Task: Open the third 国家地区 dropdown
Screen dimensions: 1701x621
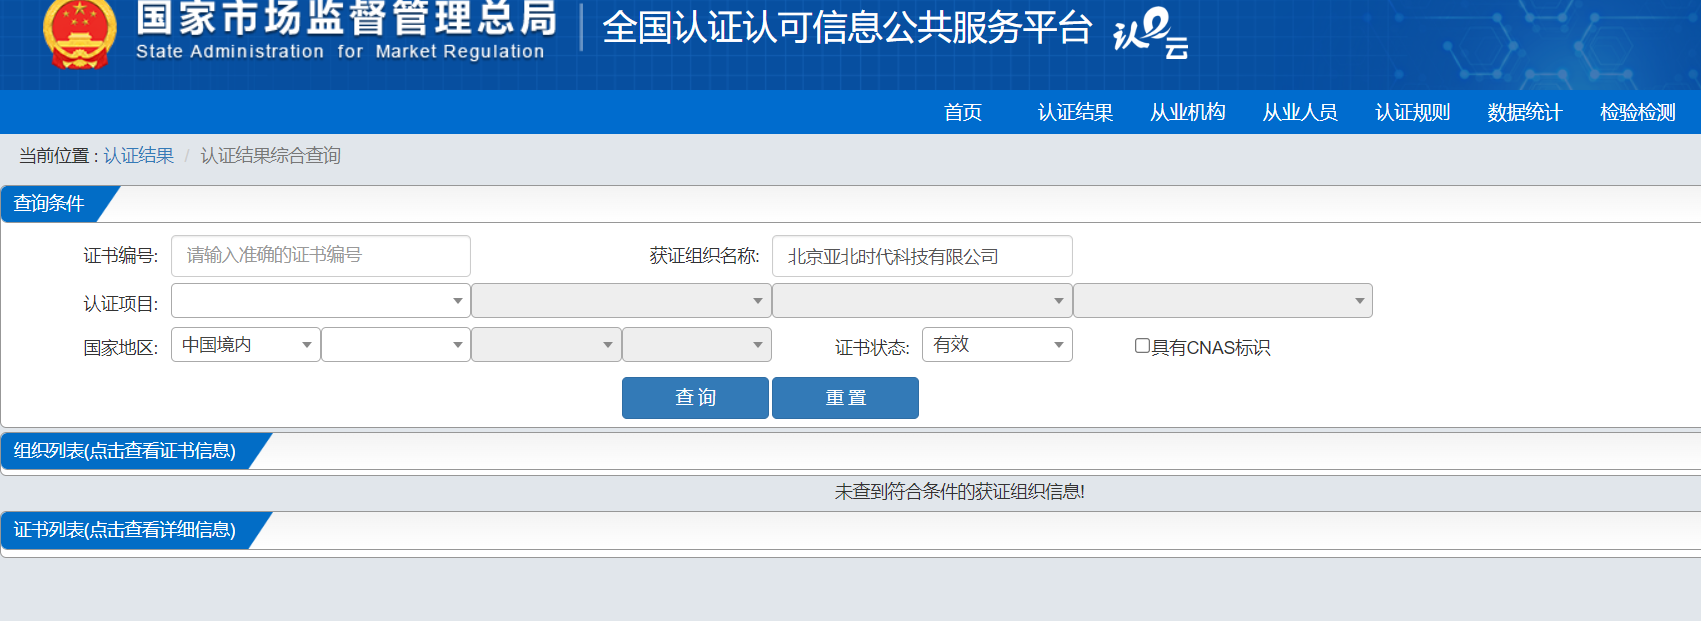Action: 546,344
